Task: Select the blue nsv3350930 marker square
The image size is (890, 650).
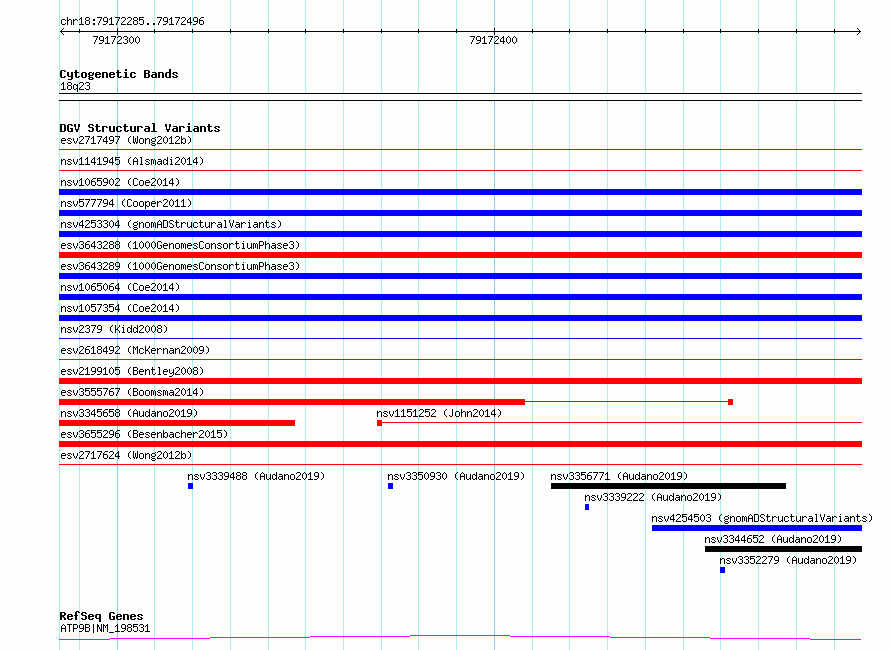Action: (391, 486)
